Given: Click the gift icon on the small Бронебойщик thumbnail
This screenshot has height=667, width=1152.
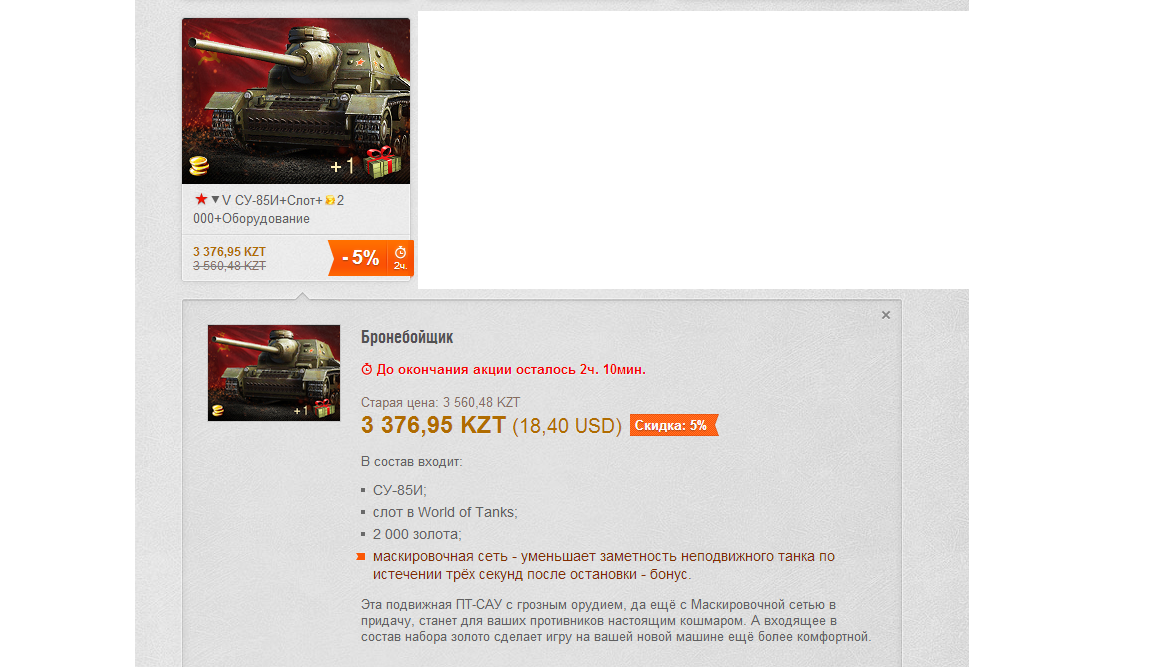Looking at the screenshot, I should point(324,408).
